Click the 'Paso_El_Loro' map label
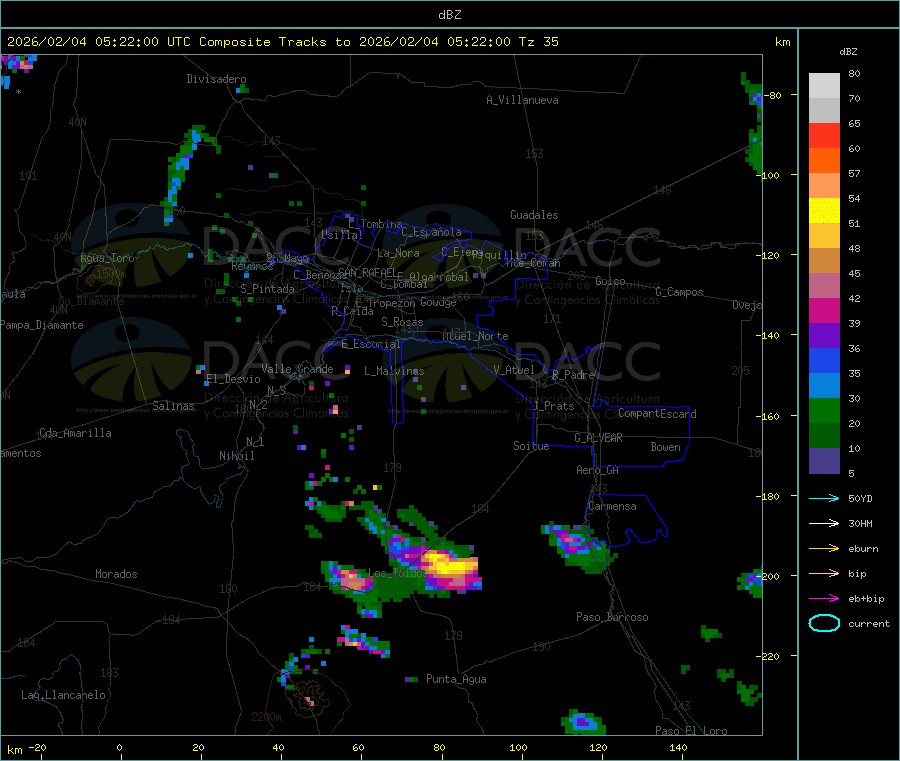This screenshot has width=900, height=761. click(691, 731)
